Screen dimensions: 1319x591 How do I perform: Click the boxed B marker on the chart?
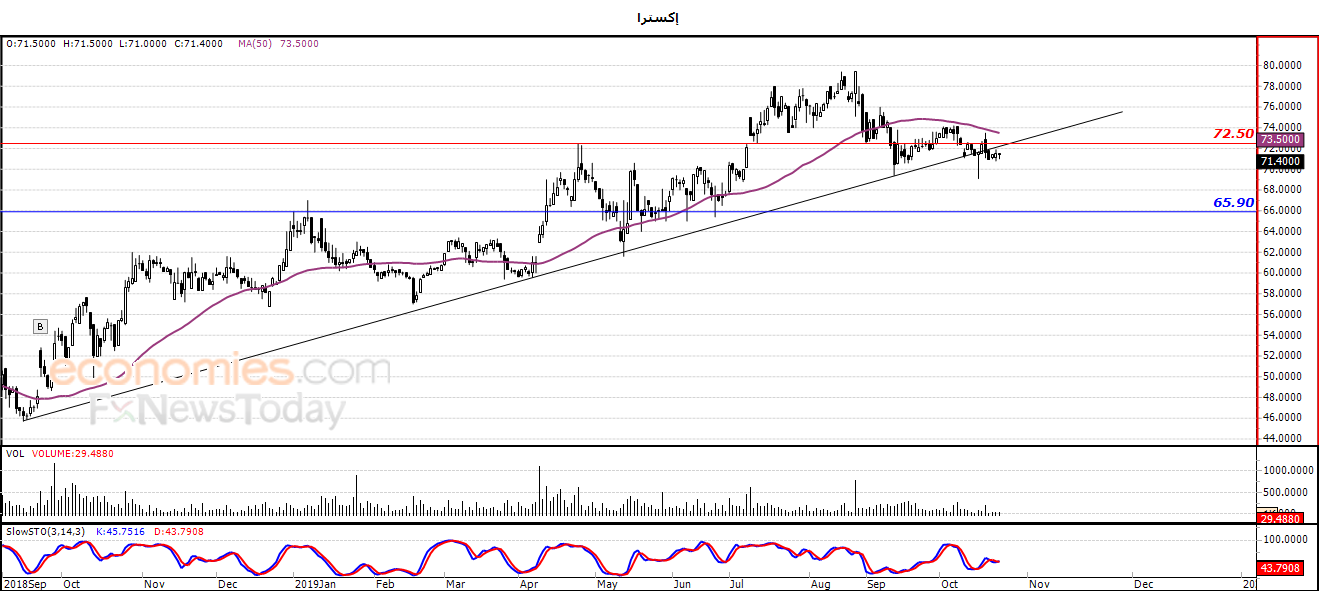tap(40, 326)
